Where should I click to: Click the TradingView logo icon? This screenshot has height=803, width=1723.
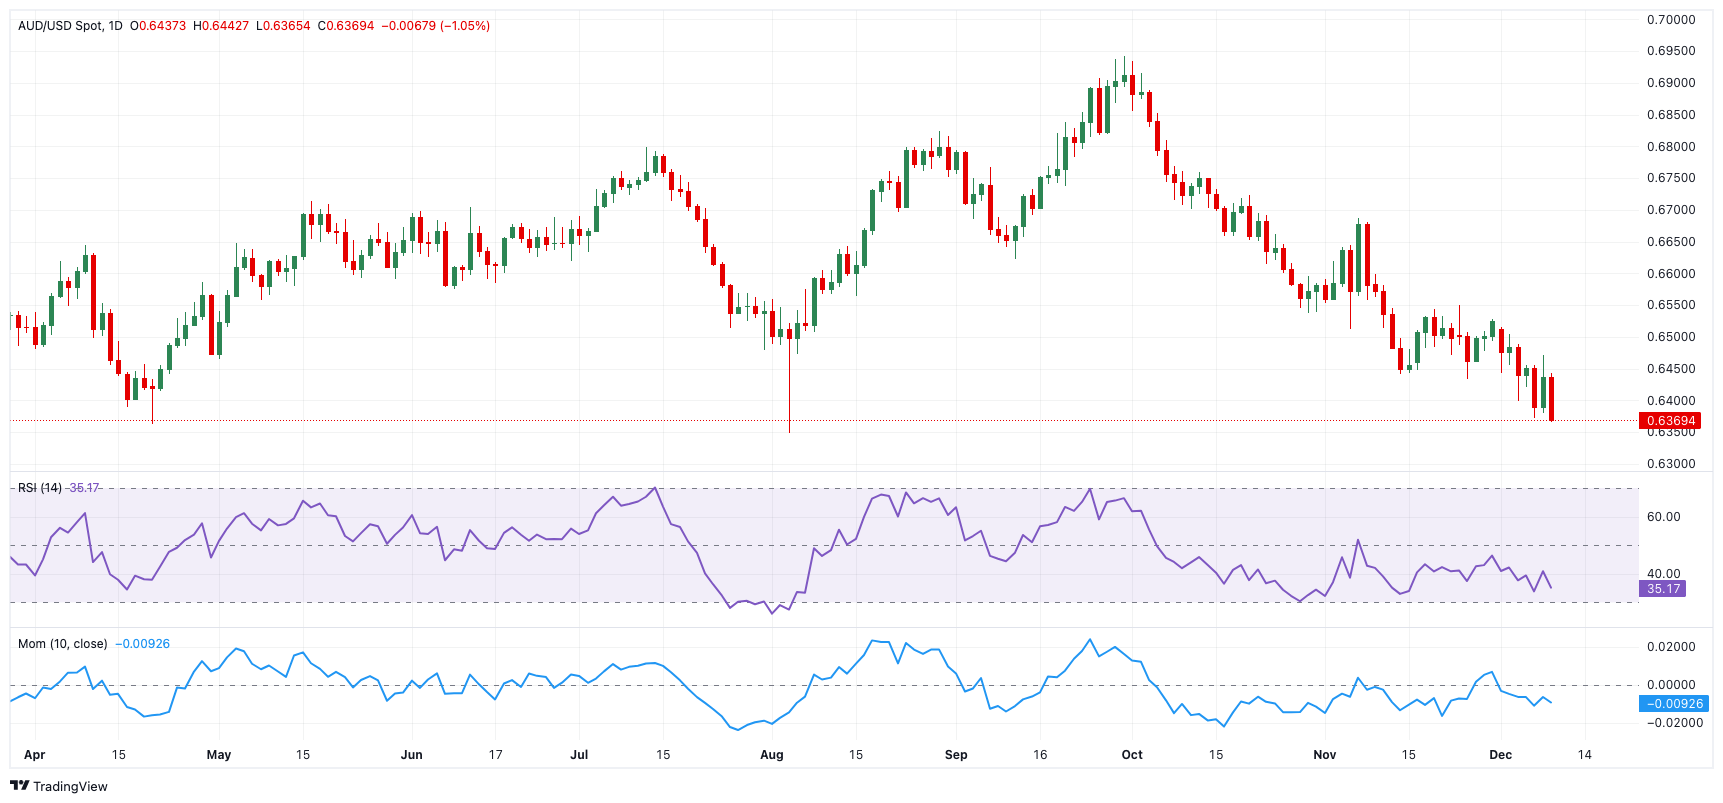(19, 786)
